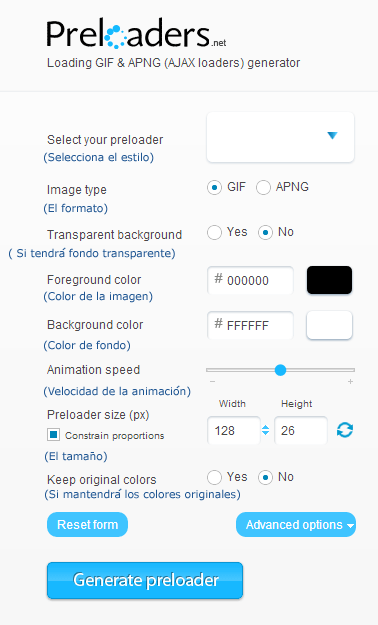Click the Reset form button
This screenshot has height=625, width=378.
point(87,525)
